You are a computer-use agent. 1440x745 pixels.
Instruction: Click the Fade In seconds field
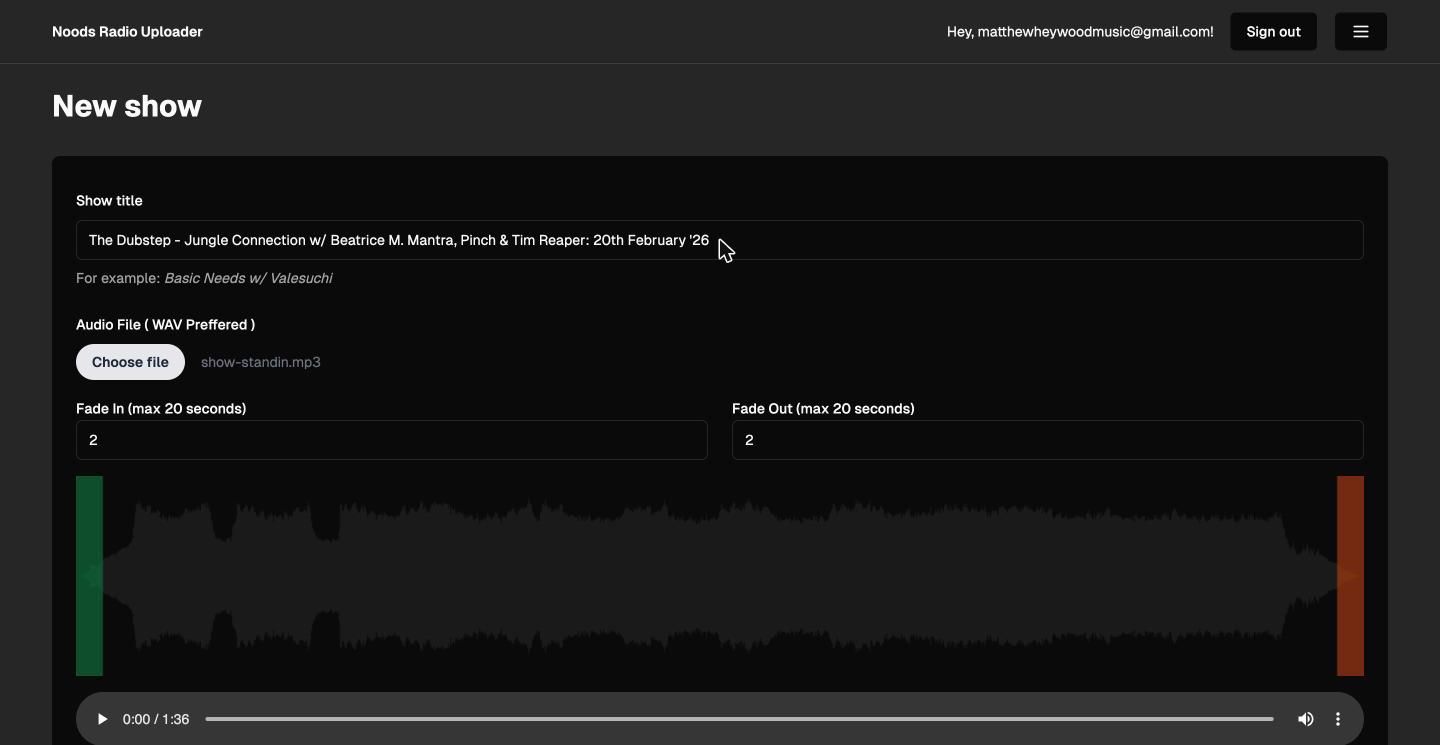[x=392, y=440]
